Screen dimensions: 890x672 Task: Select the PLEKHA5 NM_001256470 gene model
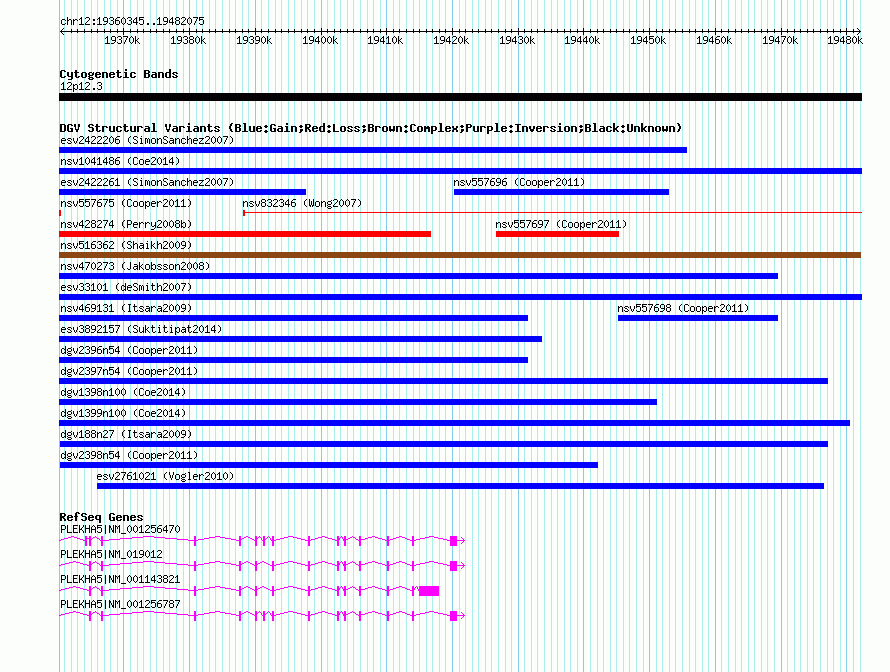coord(262,541)
